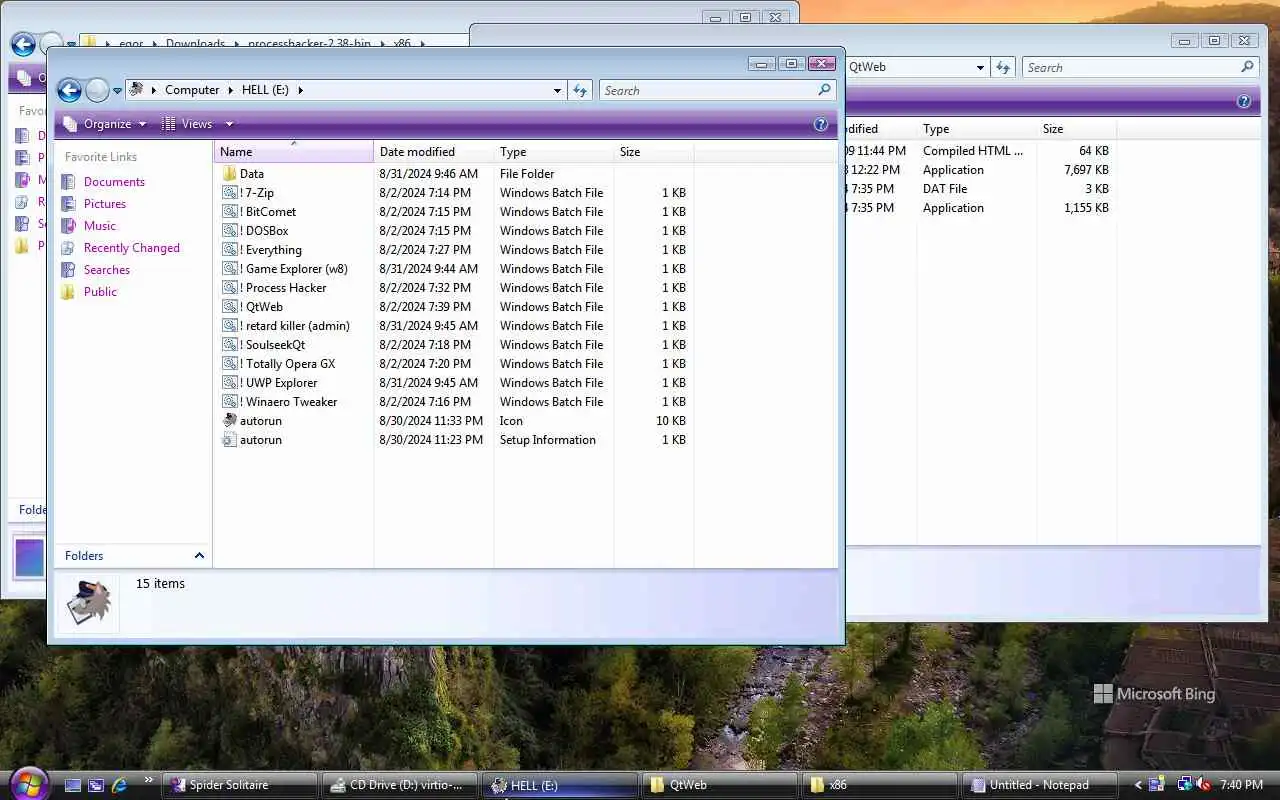Click Show Desktop in Quick Launch
Image resolution: width=1280 pixels, height=800 pixels.
[73, 785]
